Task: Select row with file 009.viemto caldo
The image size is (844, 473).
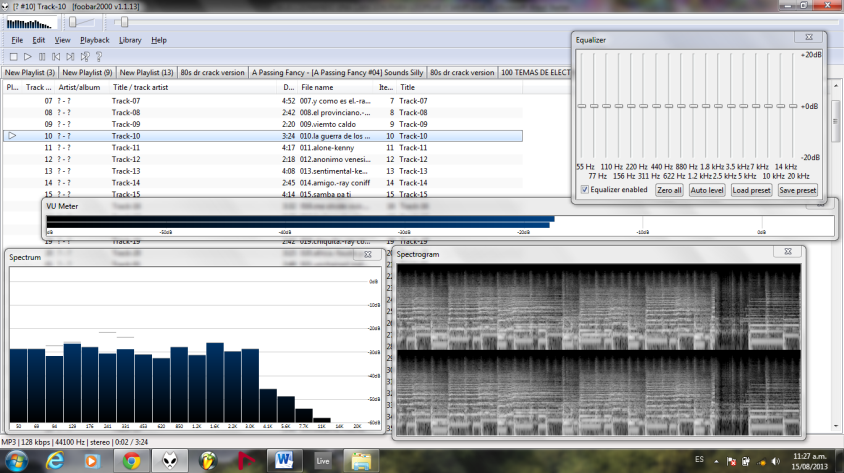Action: [263, 124]
